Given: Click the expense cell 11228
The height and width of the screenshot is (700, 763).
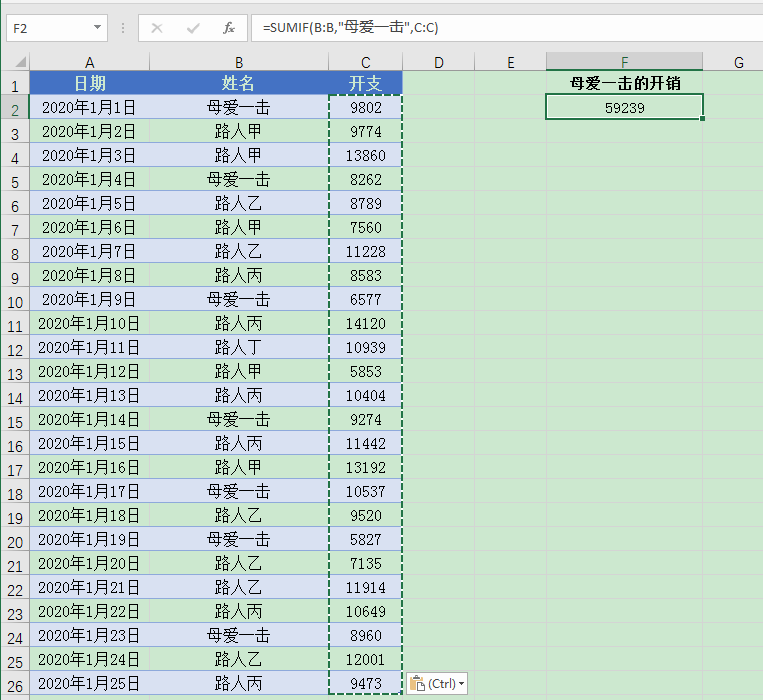Looking at the screenshot, I should tap(365, 251).
